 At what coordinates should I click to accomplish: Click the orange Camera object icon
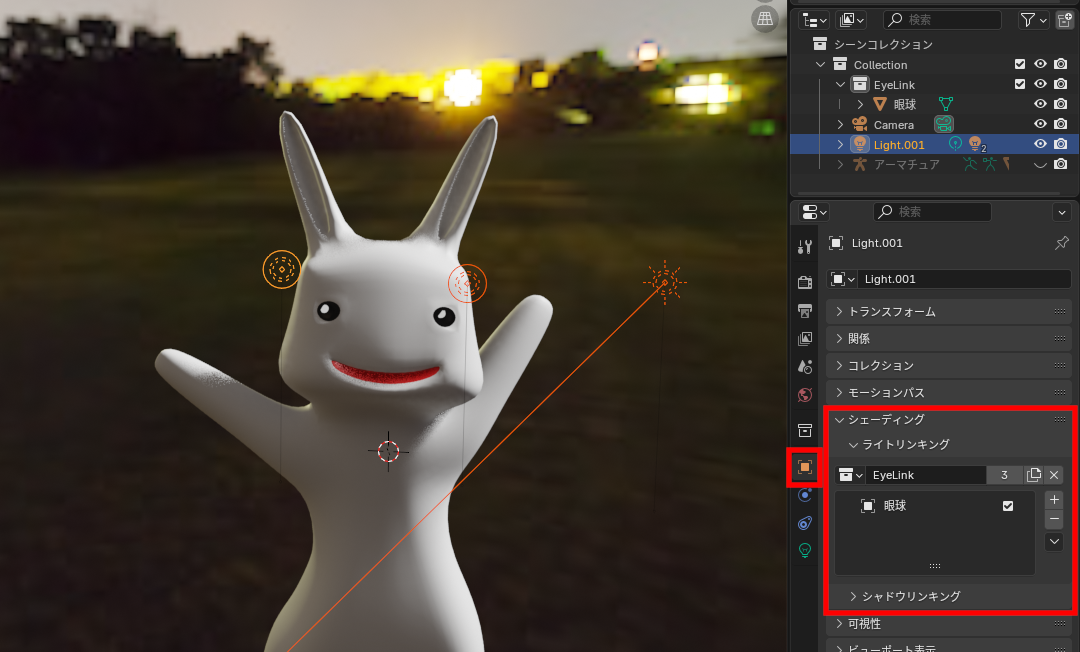click(x=860, y=124)
